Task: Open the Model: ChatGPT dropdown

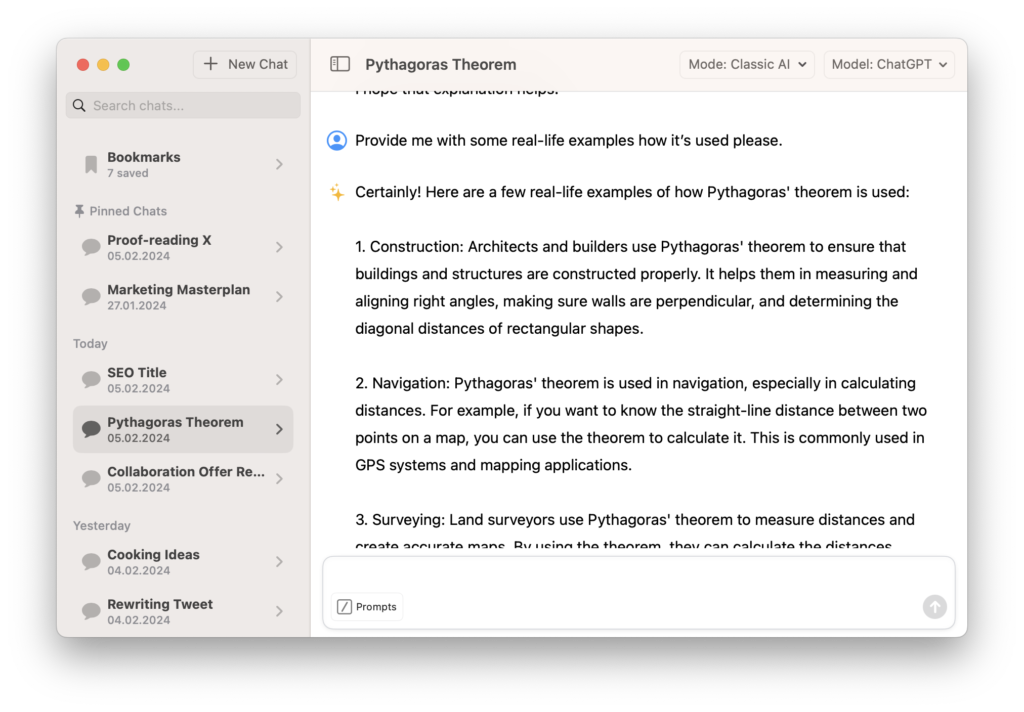Action: tap(888, 64)
